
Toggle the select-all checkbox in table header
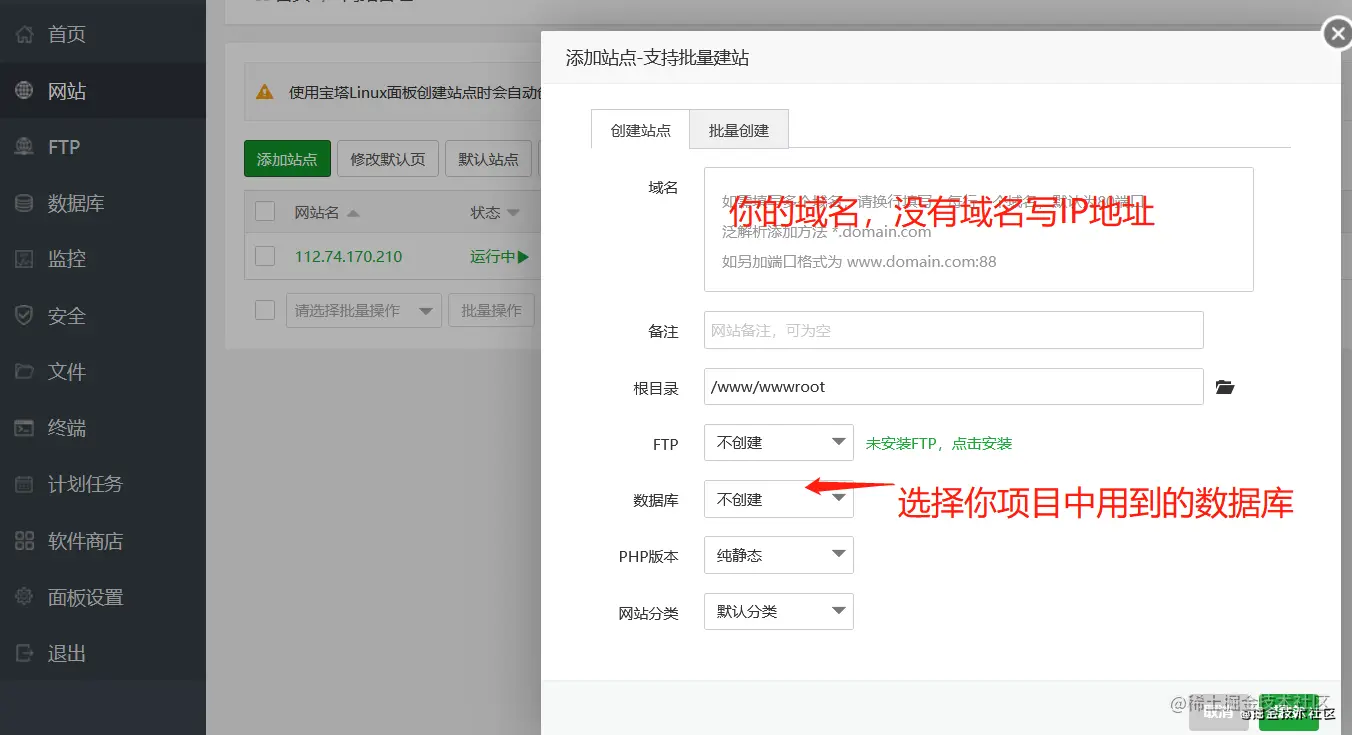coord(265,212)
